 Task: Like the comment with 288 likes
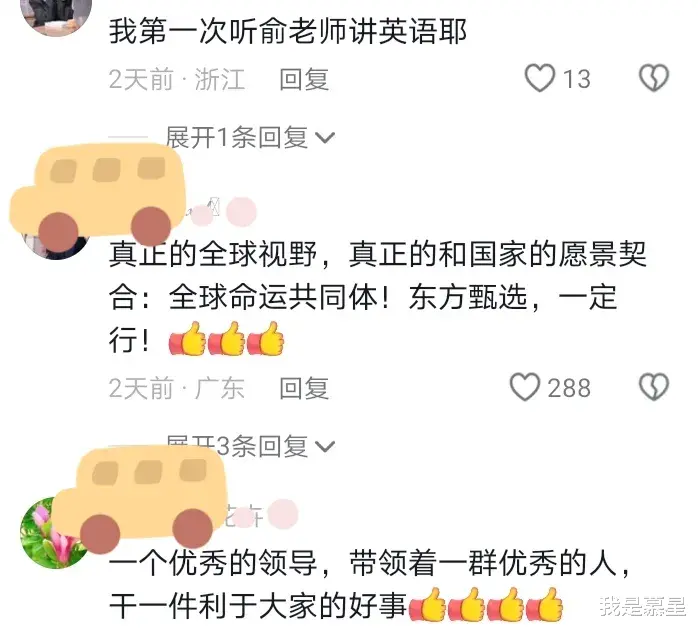coord(525,387)
